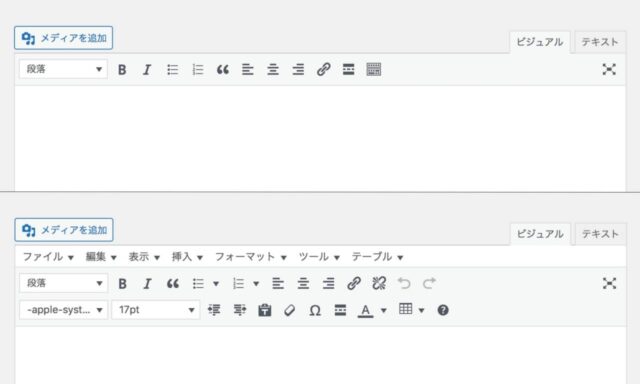Toggle Italic in the upper editor toolbar

(147, 70)
